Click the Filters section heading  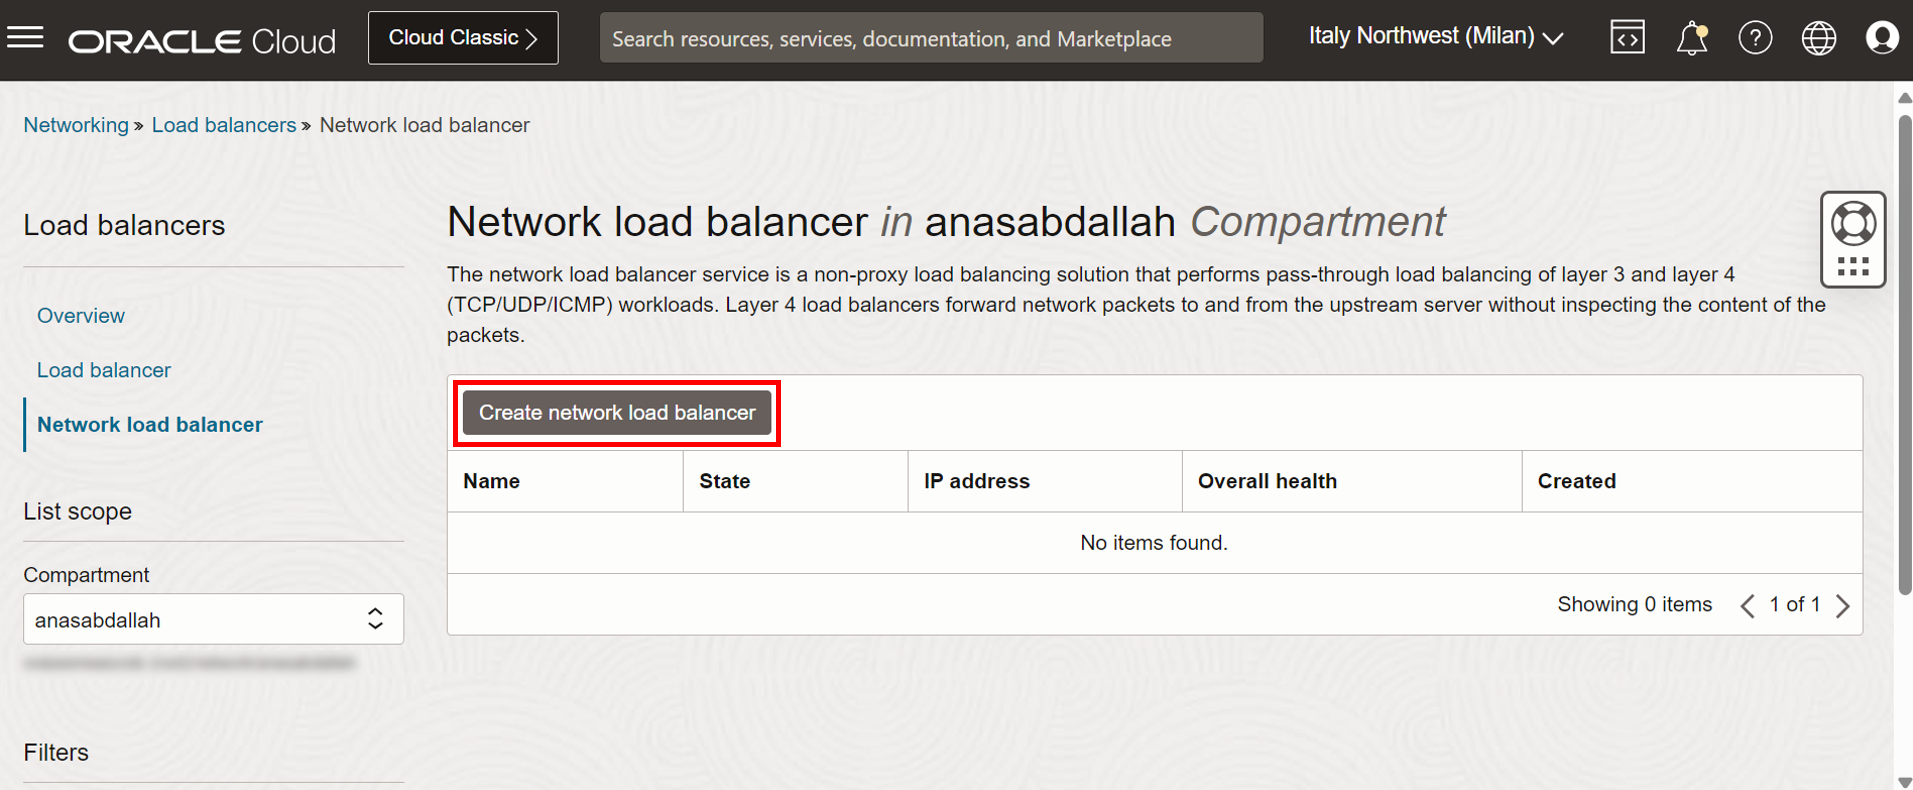[56, 752]
